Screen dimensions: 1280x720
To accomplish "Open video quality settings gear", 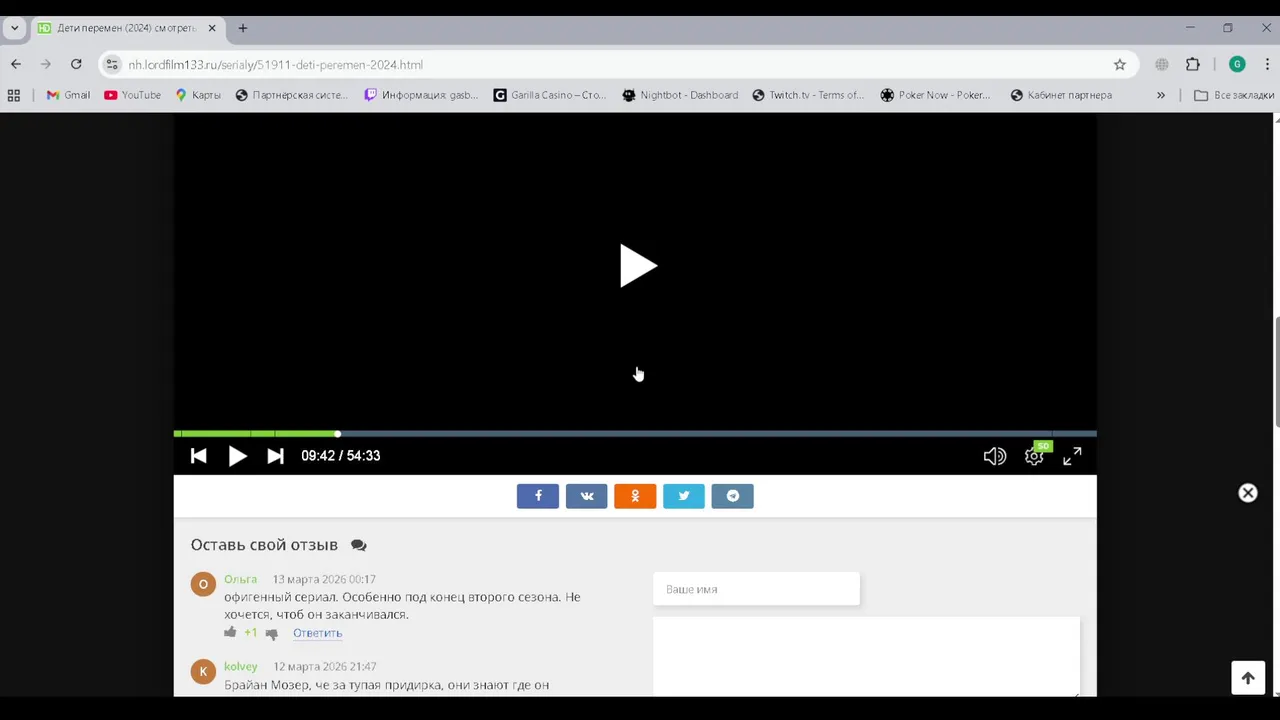I will (1034, 456).
